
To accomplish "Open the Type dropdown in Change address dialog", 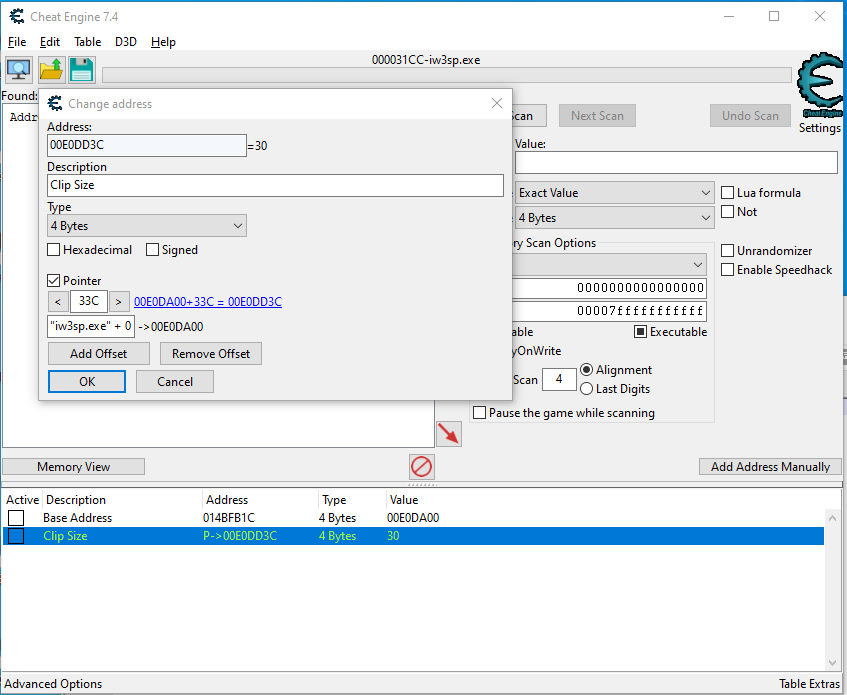I will [x=147, y=226].
